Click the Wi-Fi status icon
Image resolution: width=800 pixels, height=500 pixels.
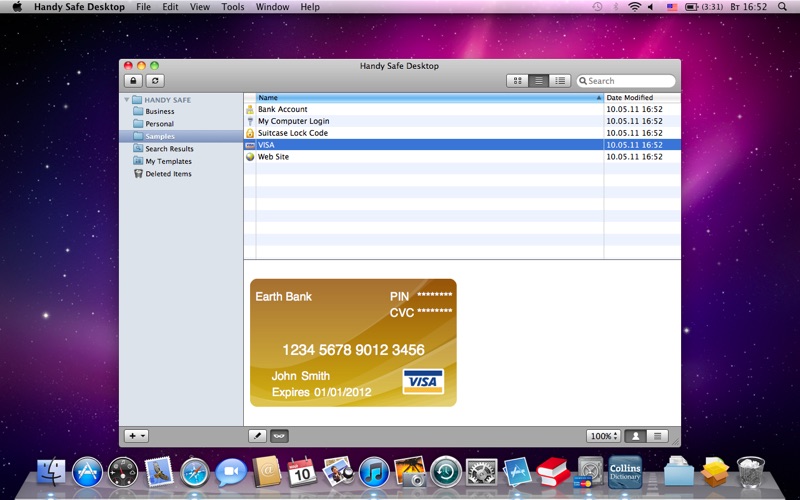point(634,7)
